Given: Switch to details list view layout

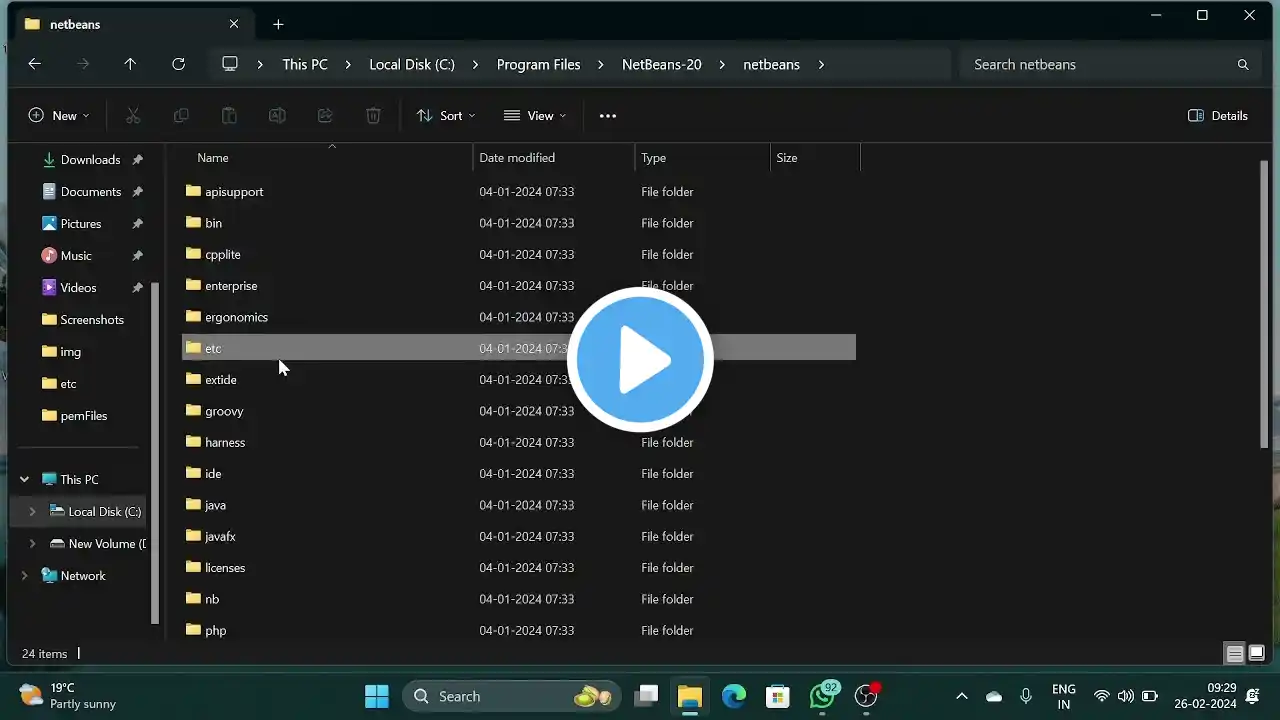Looking at the screenshot, I should [1235, 654].
